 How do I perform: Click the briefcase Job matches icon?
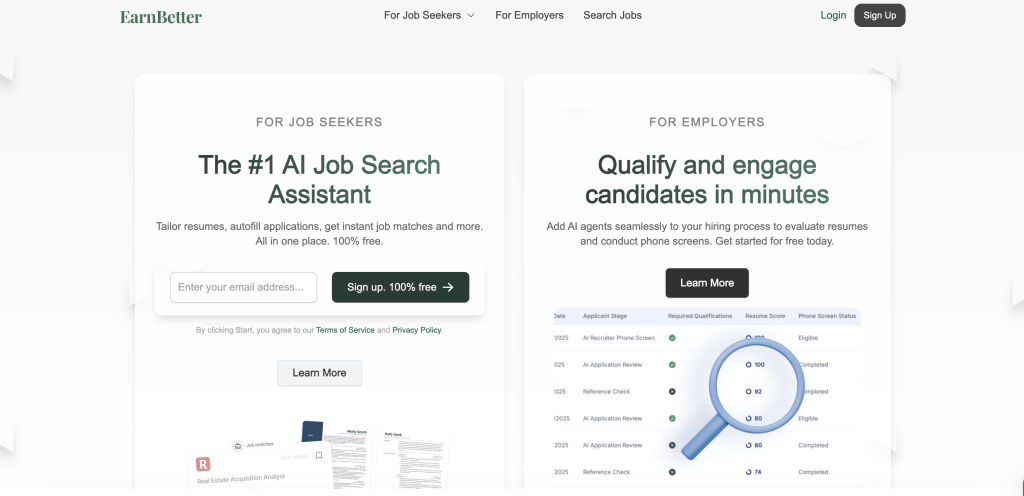point(238,447)
